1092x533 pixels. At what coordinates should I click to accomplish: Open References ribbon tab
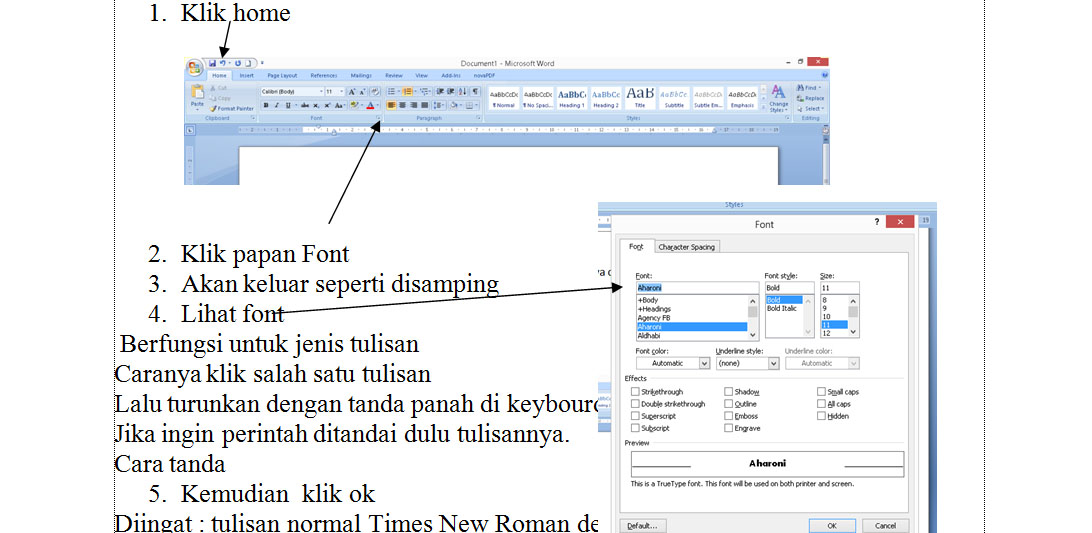(324, 76)
